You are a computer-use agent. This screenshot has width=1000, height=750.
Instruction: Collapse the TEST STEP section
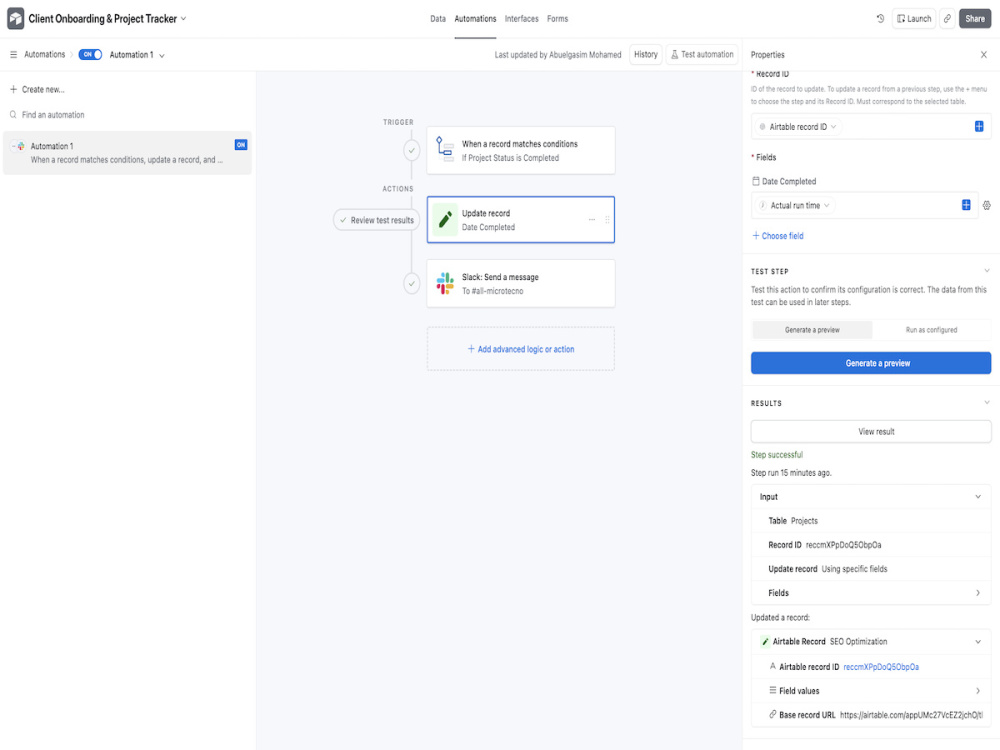987,271
